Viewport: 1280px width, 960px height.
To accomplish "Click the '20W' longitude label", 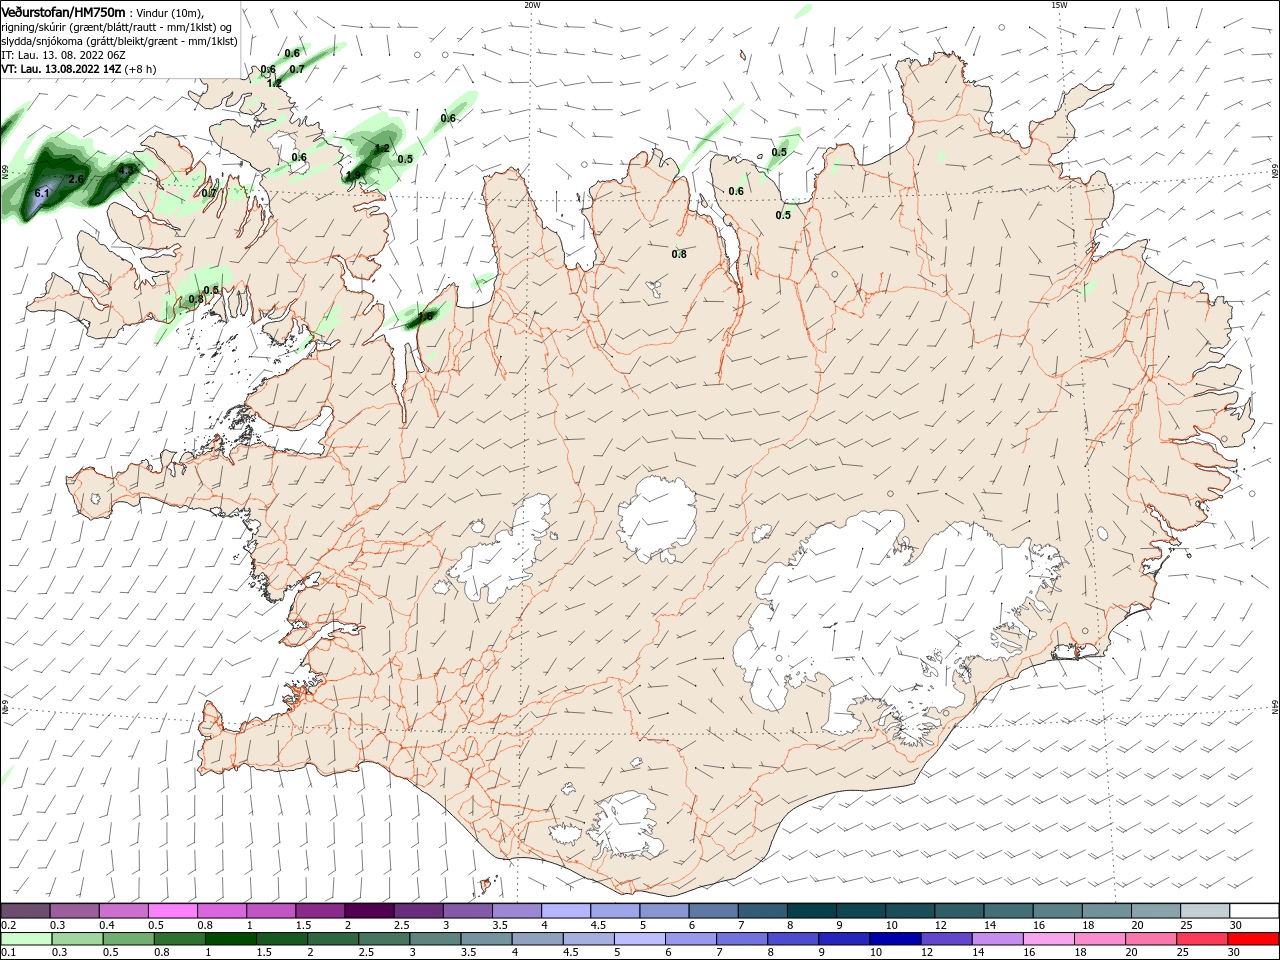I will coord(533,5).
